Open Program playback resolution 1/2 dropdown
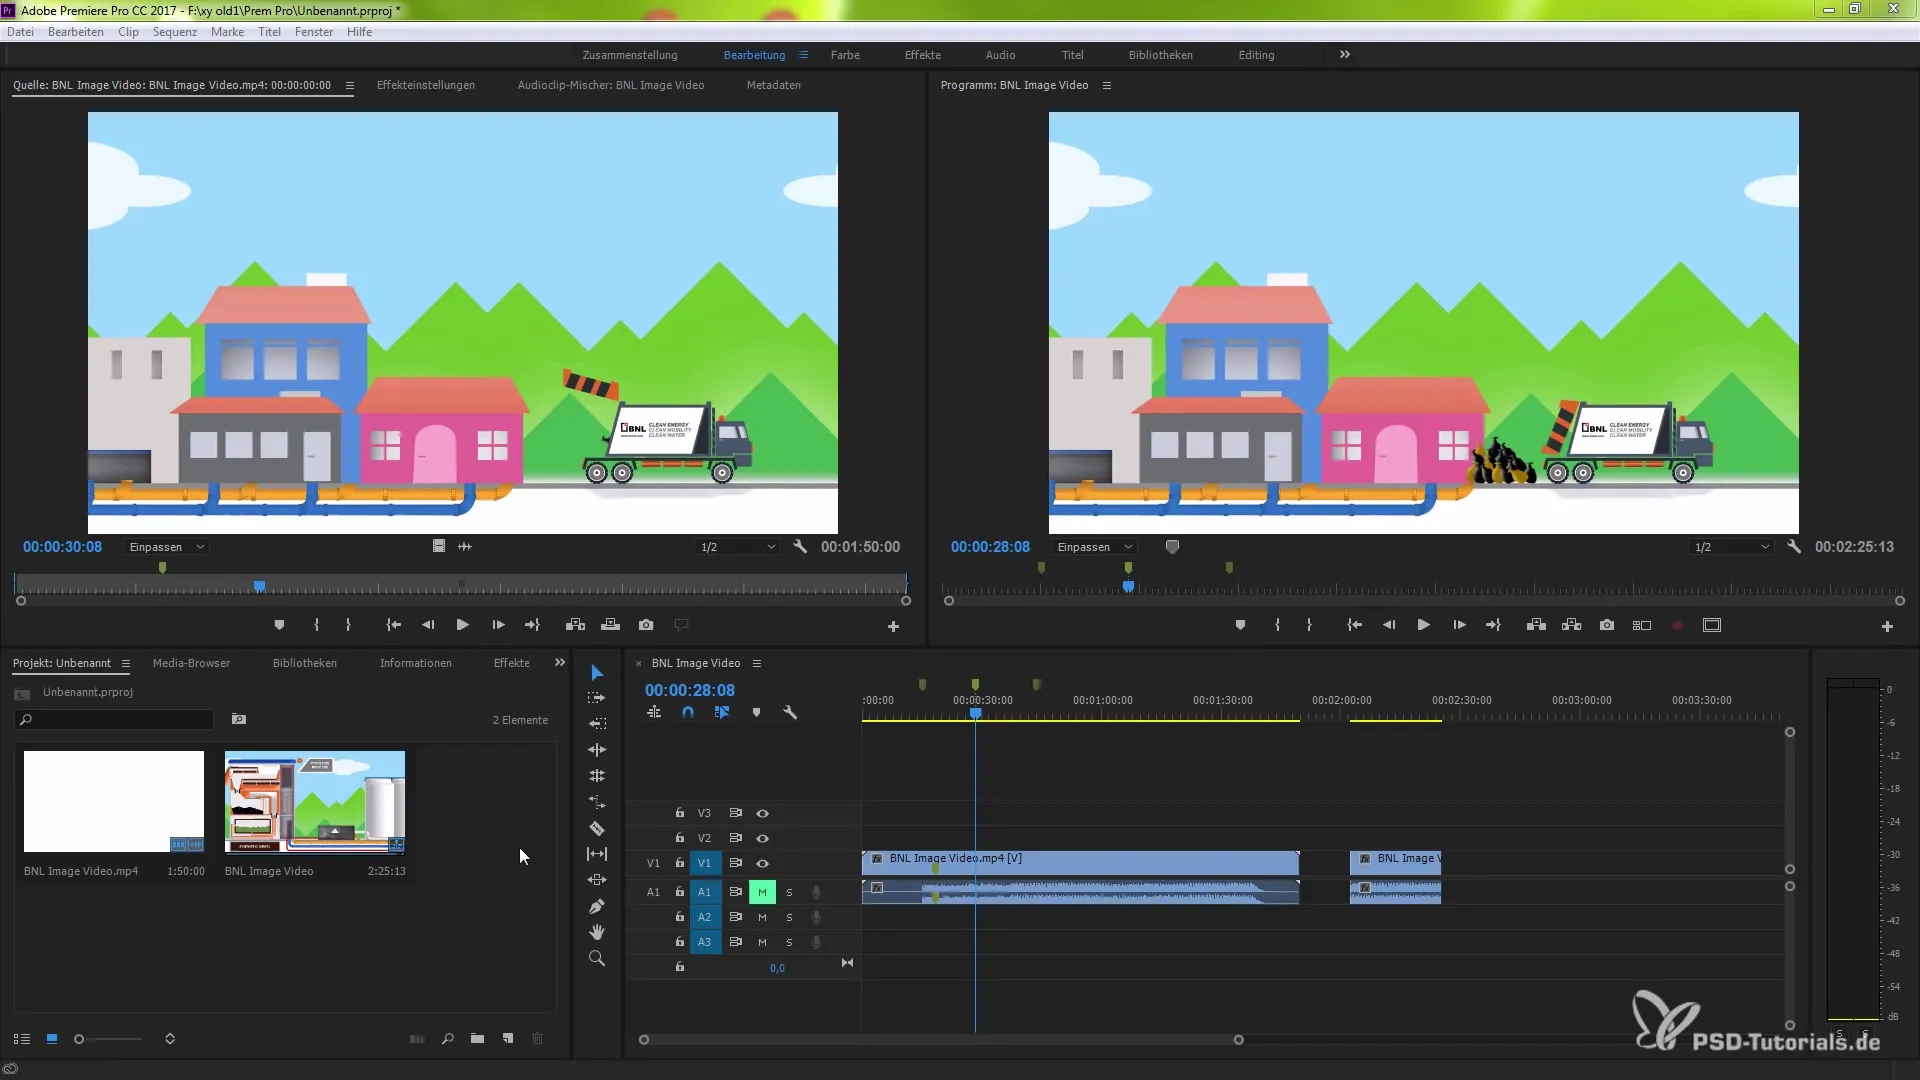The image size is (1920, 1080). (1731, 547)
